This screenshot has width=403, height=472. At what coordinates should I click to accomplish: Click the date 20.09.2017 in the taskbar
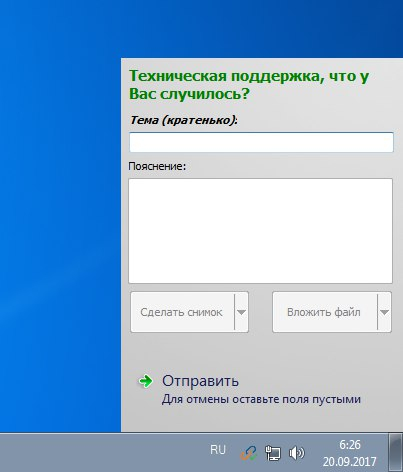pyautogui.click(x=350, y=462)
